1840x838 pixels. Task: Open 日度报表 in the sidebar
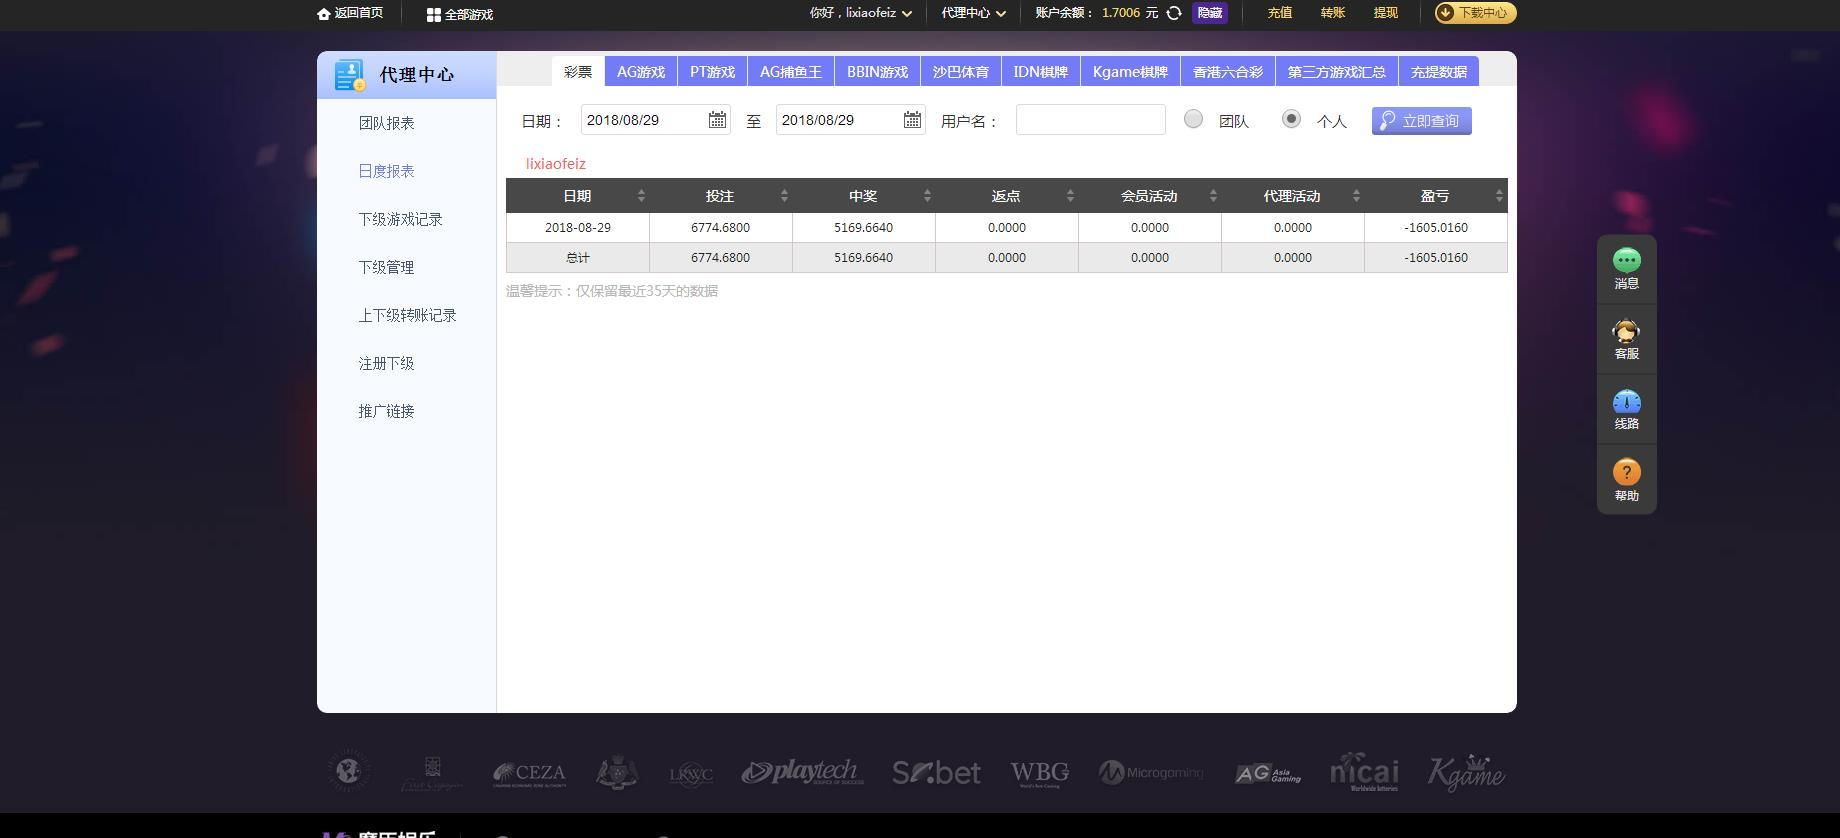386,171
